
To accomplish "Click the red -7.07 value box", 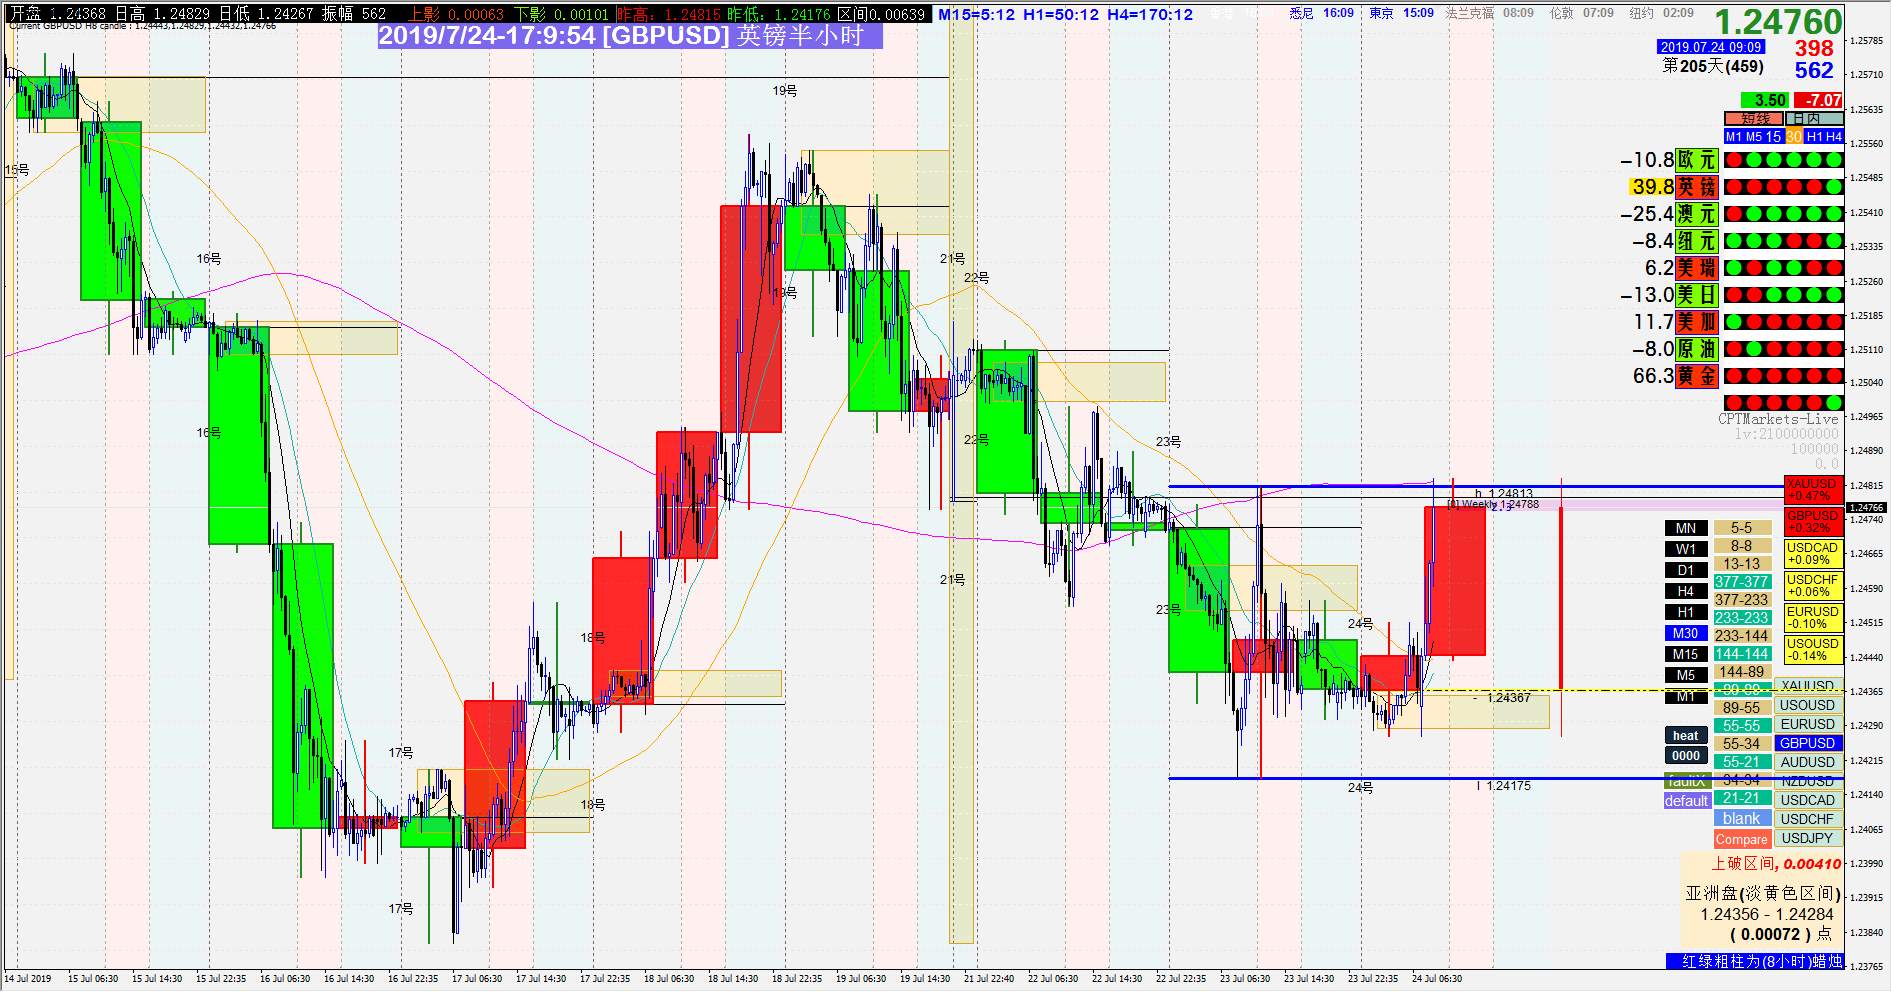I will (1819, 100).
